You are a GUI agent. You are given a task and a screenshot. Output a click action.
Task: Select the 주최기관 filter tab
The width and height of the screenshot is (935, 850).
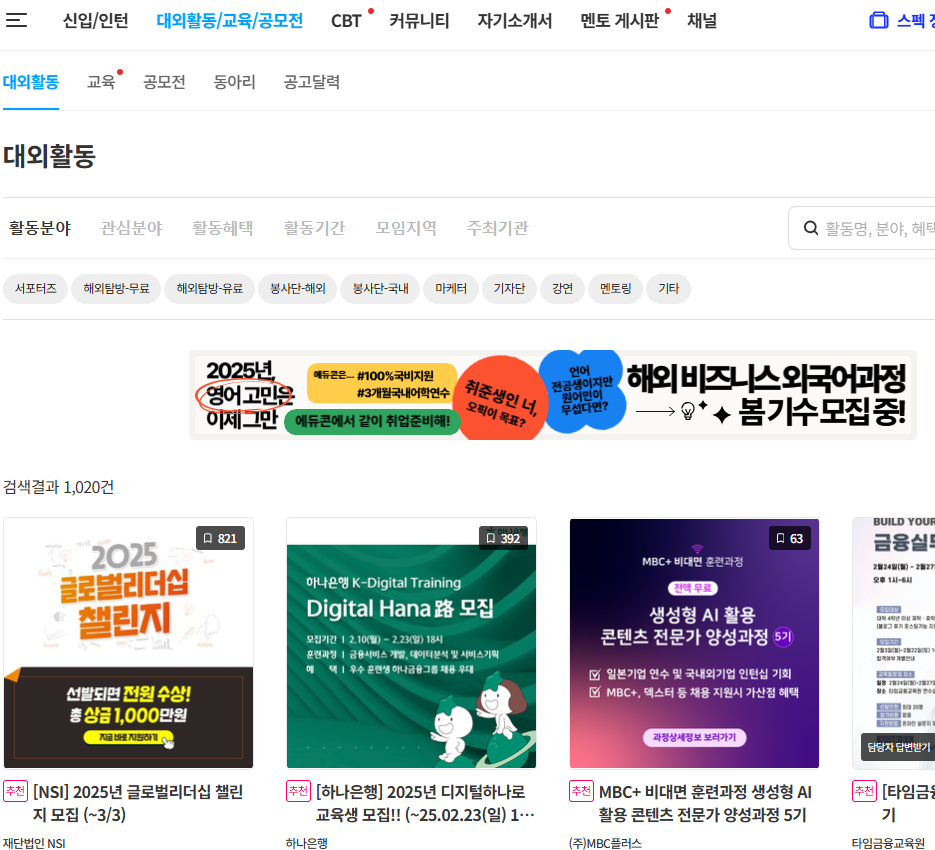[497, 228]
